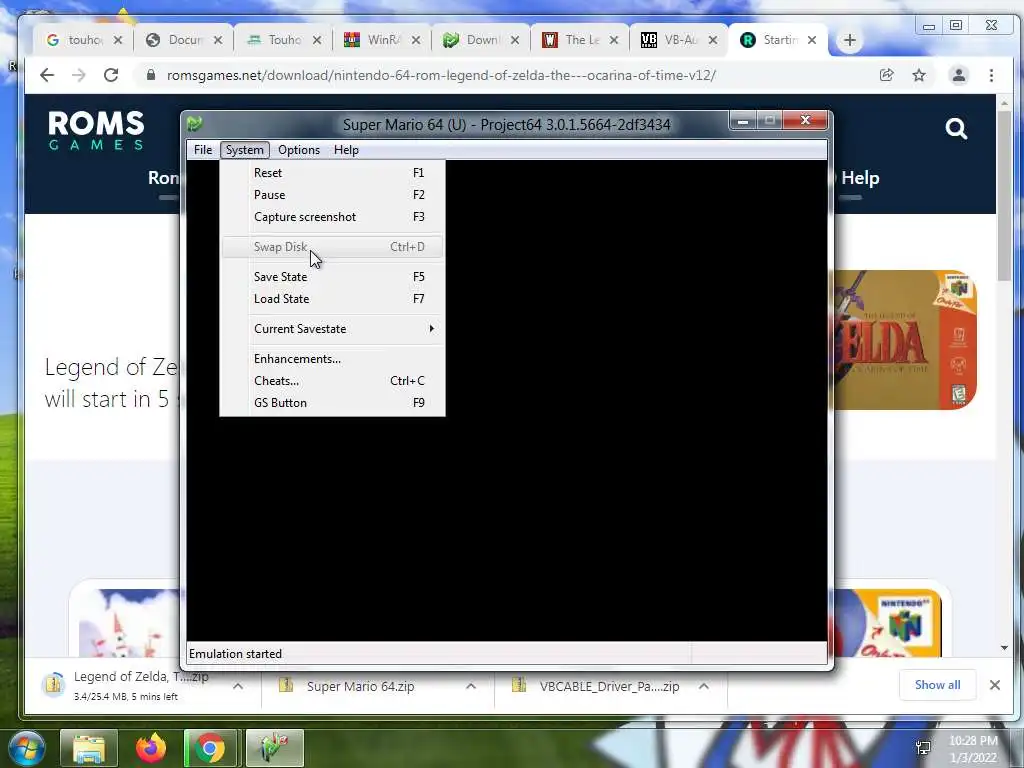Image resolution: width=1024 pixels, height=768 pixels.
Task: Close the Chrome downloads bar
Action: 995,685
